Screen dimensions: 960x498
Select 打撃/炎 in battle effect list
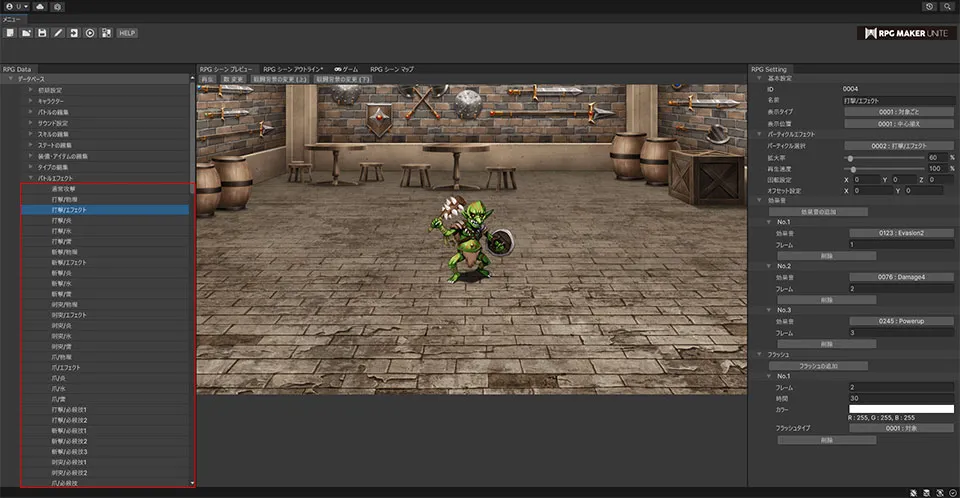[63, 221]
